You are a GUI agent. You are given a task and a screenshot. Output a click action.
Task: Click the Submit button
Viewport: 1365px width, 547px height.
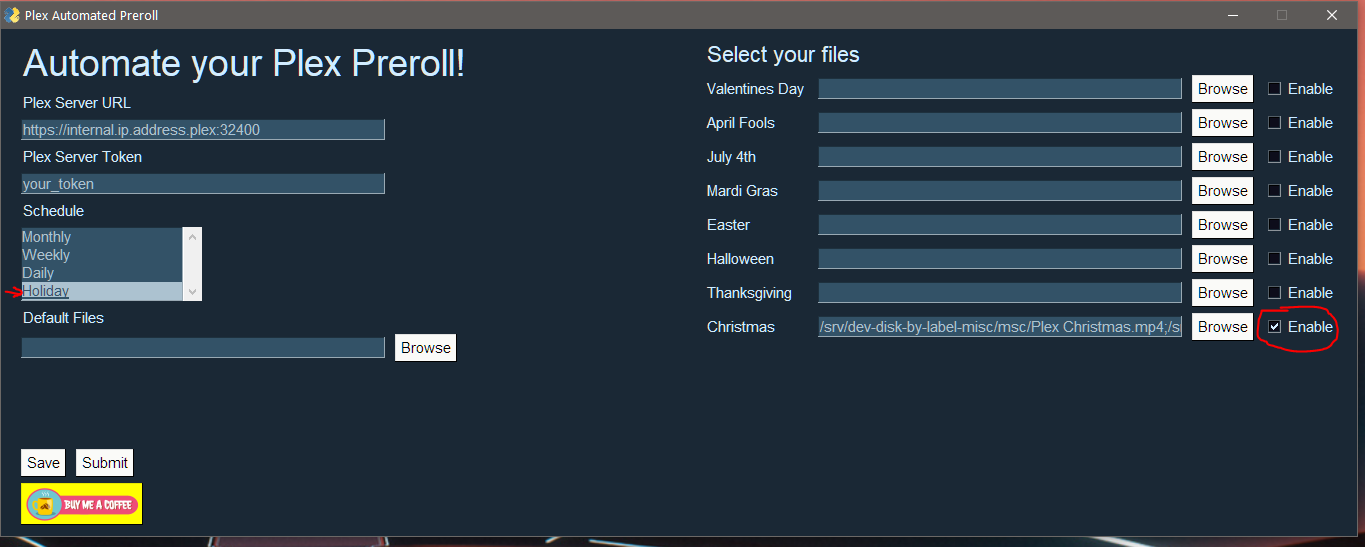(105, 463)
